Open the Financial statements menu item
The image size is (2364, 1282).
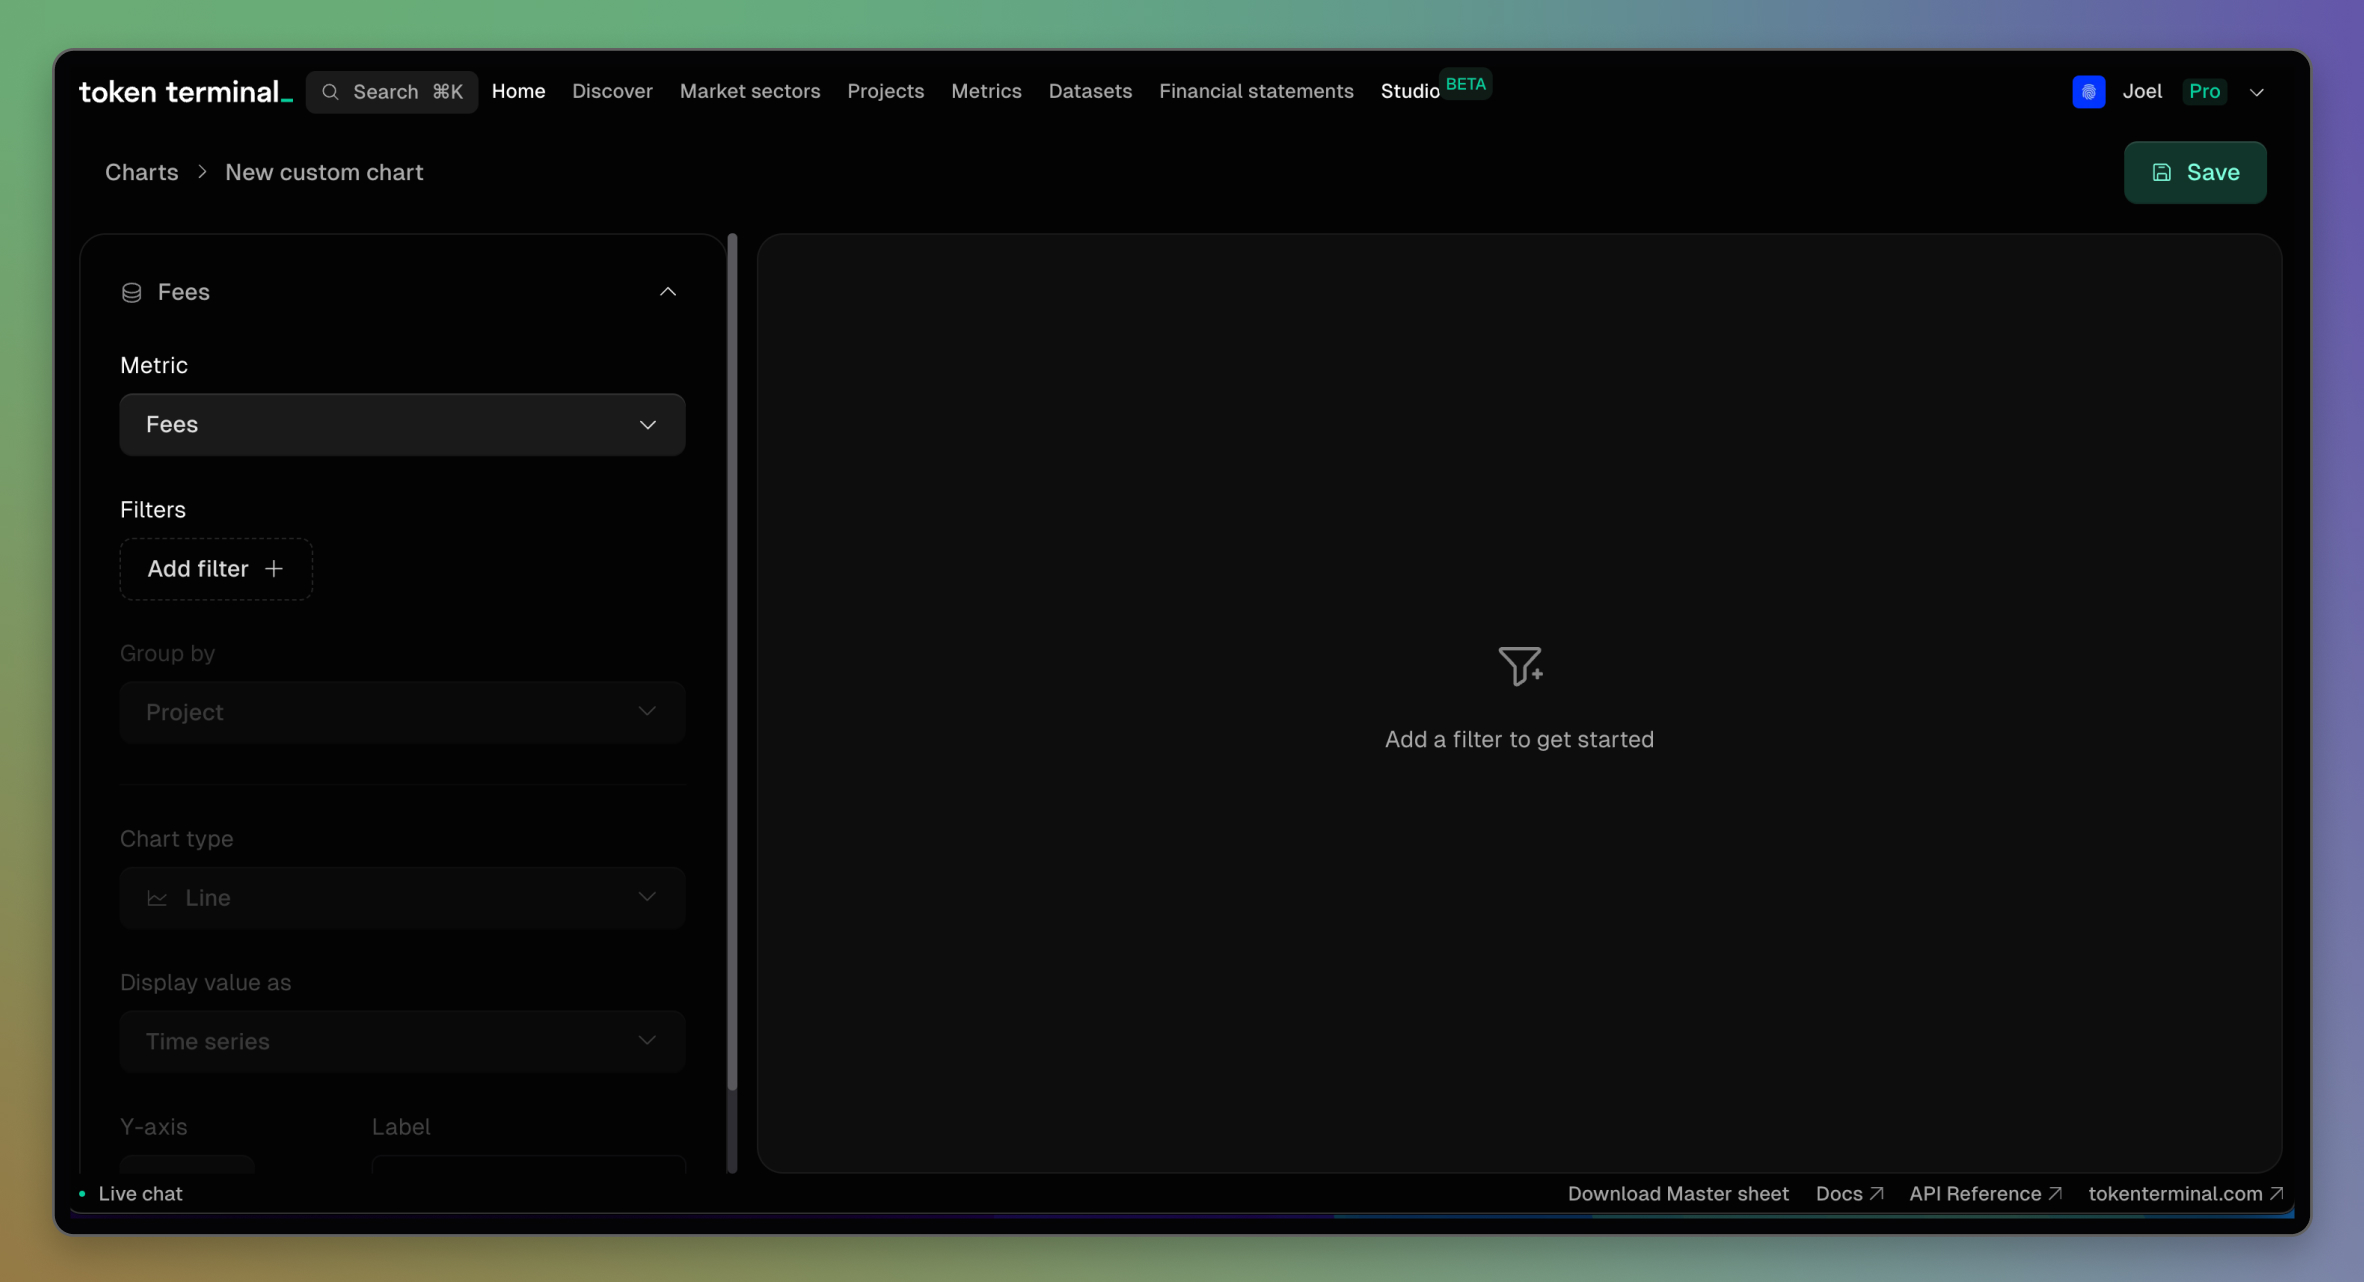(x=1256, y=92)
